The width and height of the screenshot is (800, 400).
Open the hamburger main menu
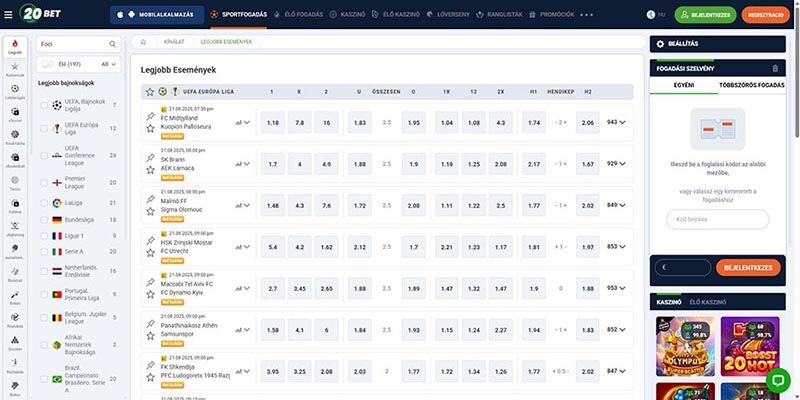click(8, 14)
